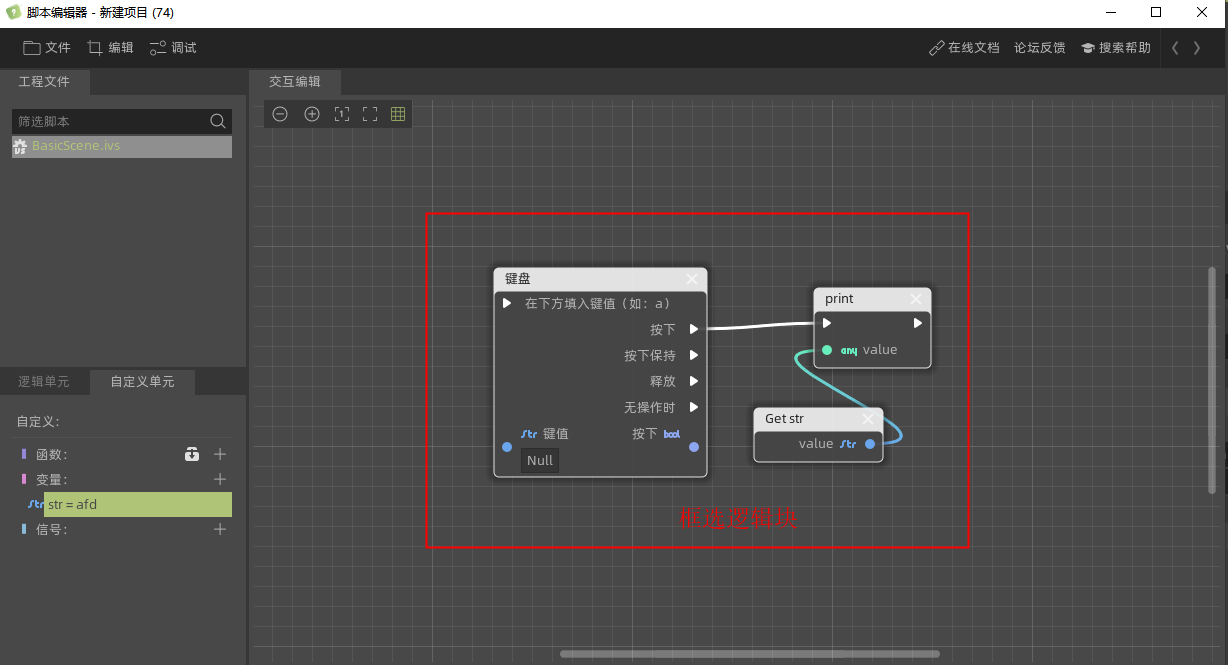Click print node execution output arrow
The height and width of the screenshot is (665, 1228).
[918, 323]
